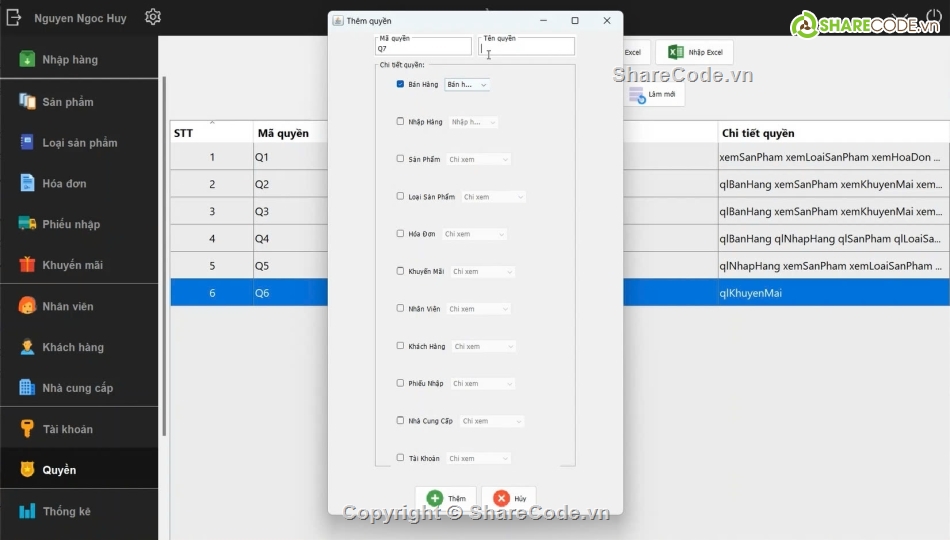Open the Bán Hàng permission dropdown
The width and height of the screenshot is (950, 540).
coord(467,85)
